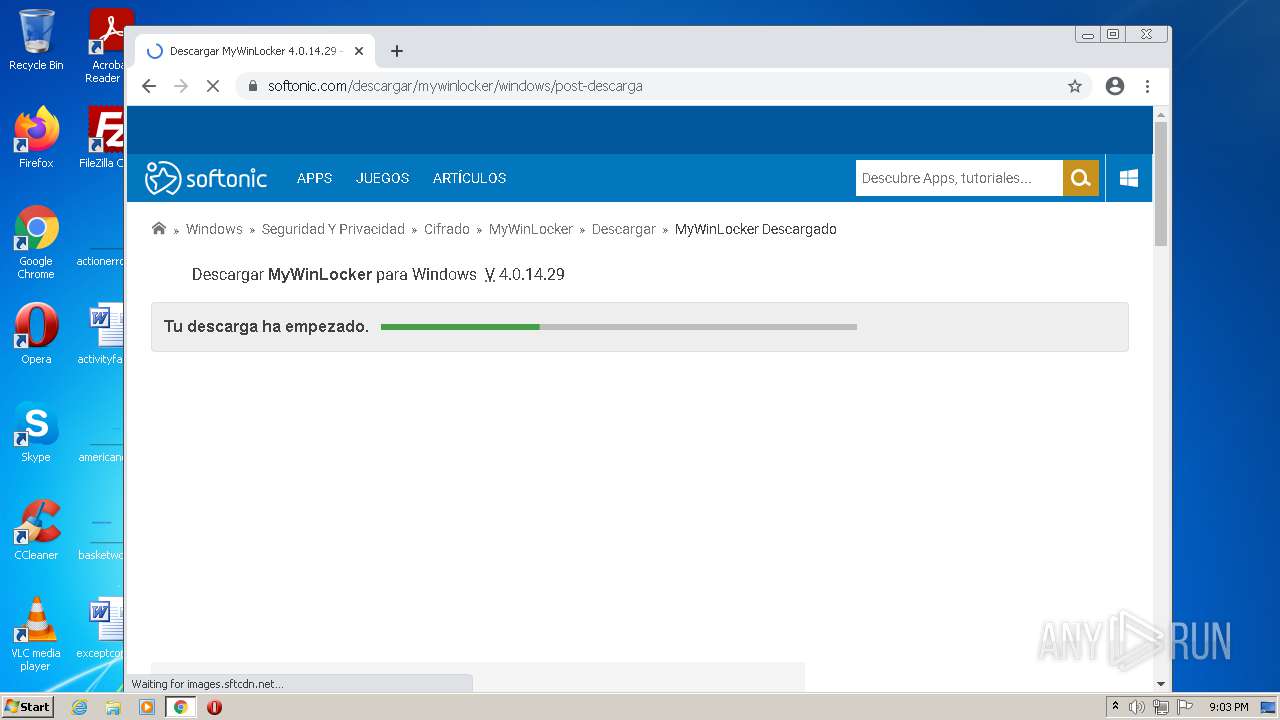
Task: Click the orange search magnifier button
Action: (1080, 178)
